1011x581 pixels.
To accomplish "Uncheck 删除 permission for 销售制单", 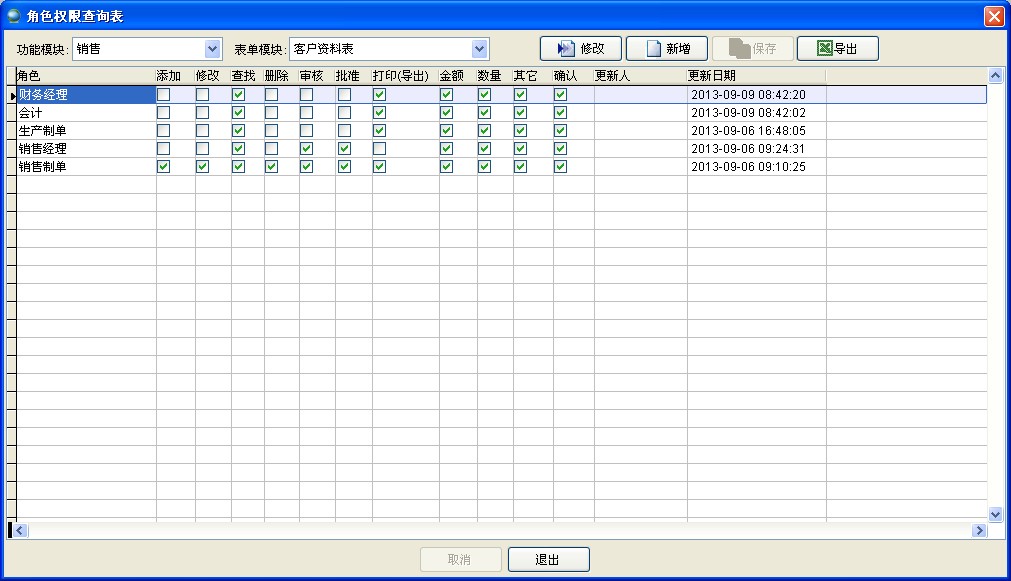I will tap(272, 167).
